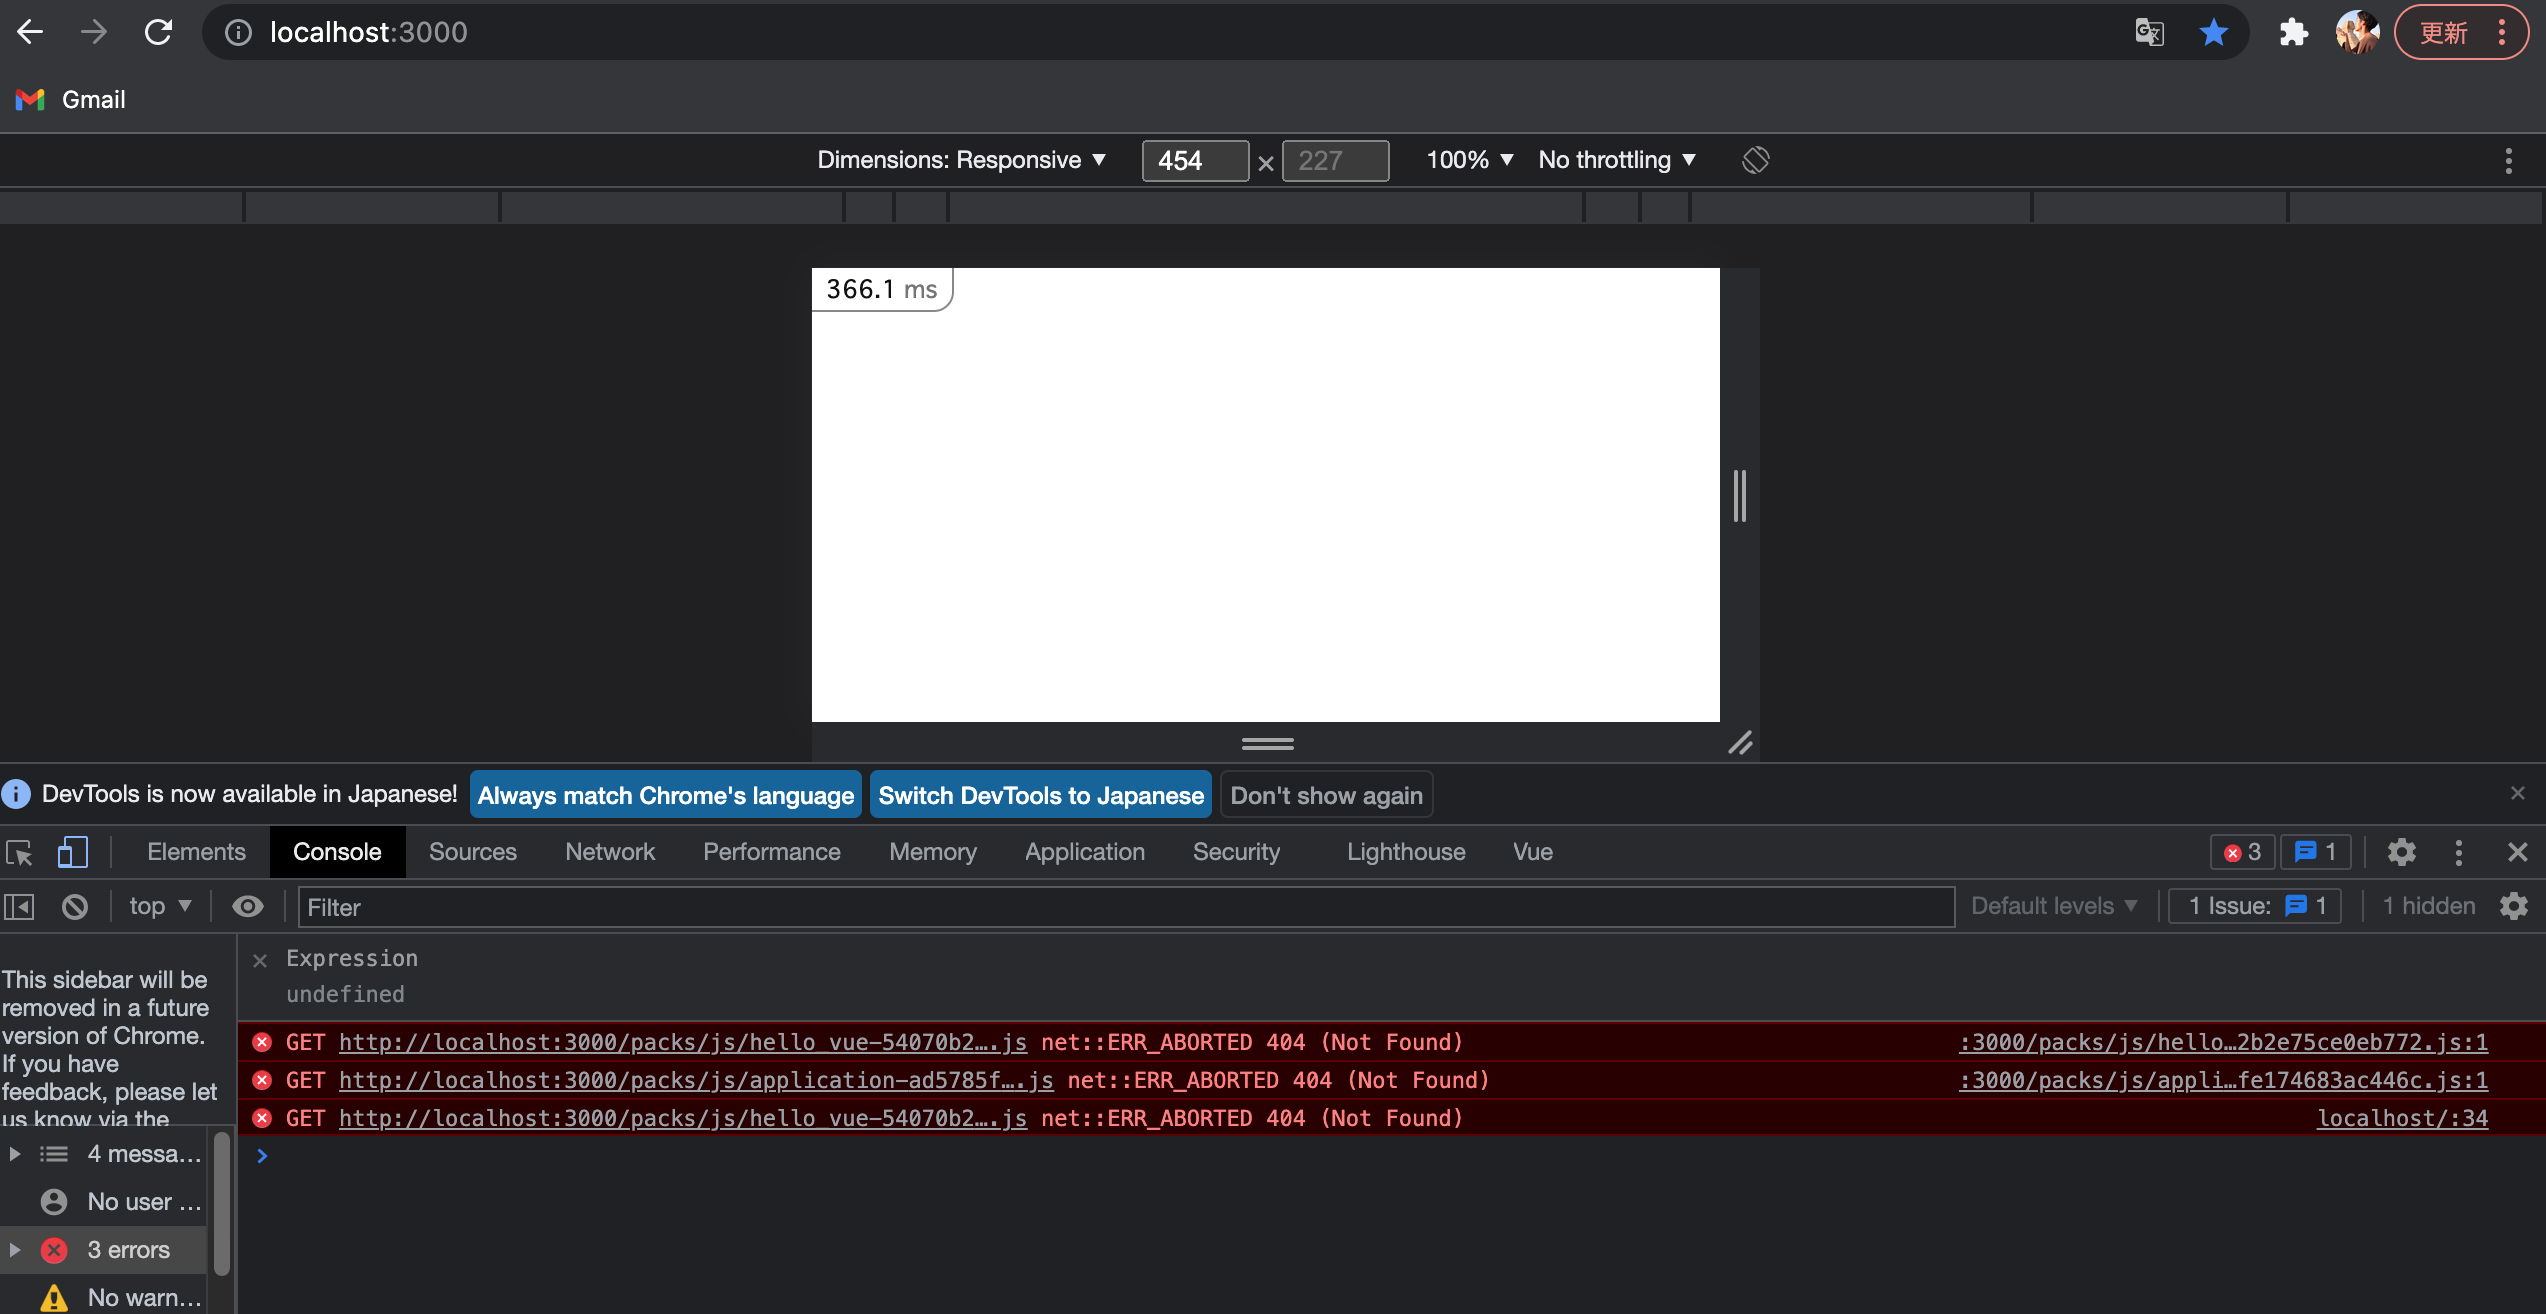Grab the bottom-edge viewport resize handle
The width and height of the screenshot is (2546, 1314).
pyautogui.click(x=1267, y=743)
